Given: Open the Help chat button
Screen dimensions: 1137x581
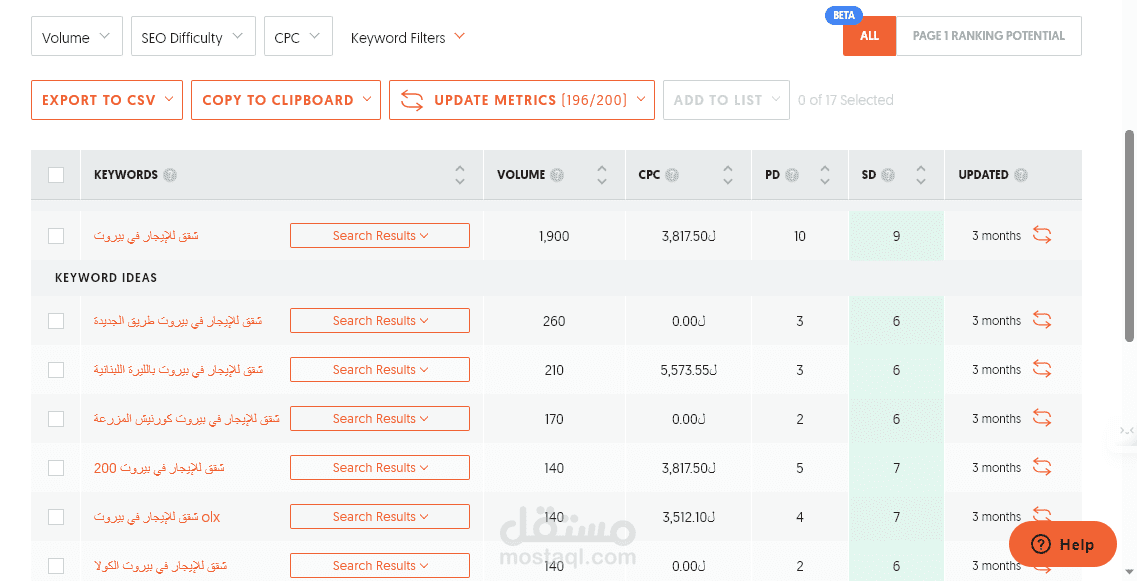Looking at the screenshot, I should (1062, 544).
